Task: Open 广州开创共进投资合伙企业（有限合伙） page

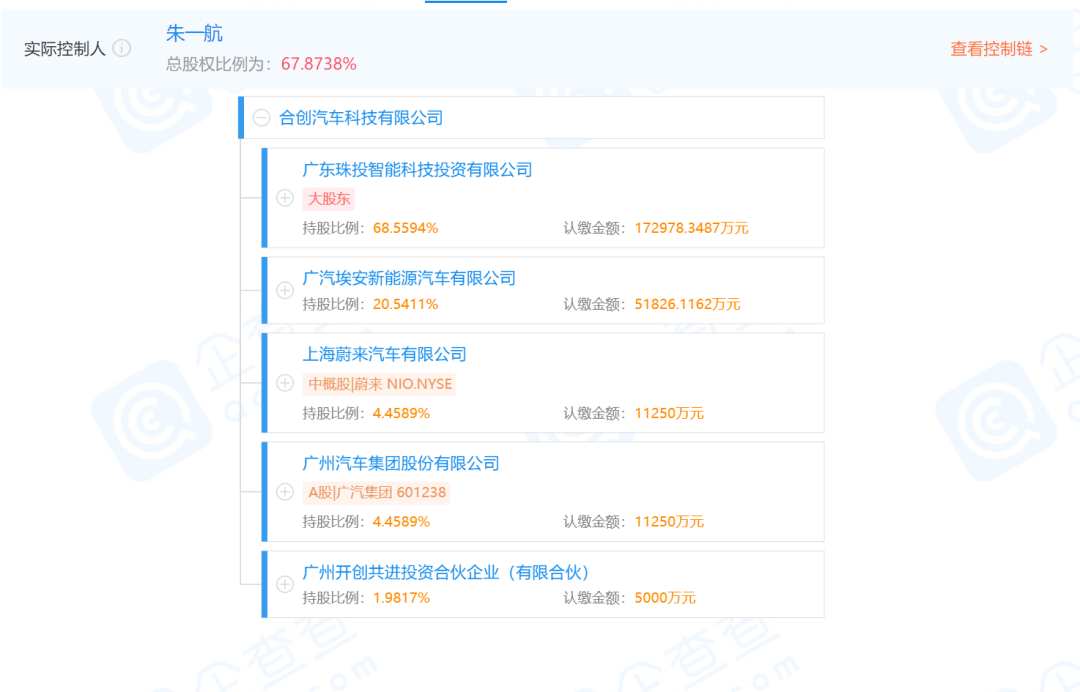Action: coord(446,572)
